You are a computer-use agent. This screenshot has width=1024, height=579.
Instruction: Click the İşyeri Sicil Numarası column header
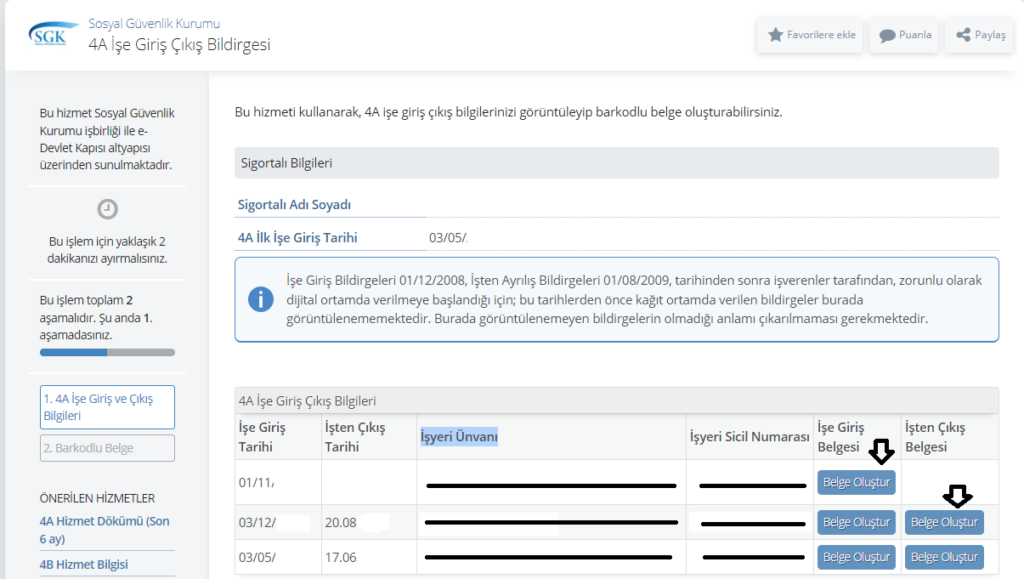[749, 437]
